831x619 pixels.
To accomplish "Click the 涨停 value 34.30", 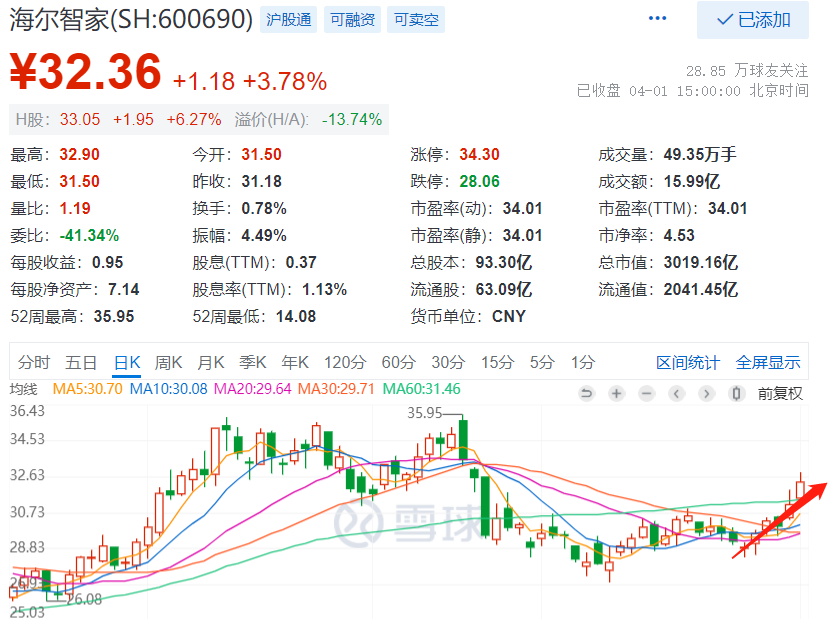I will (480, 155).
